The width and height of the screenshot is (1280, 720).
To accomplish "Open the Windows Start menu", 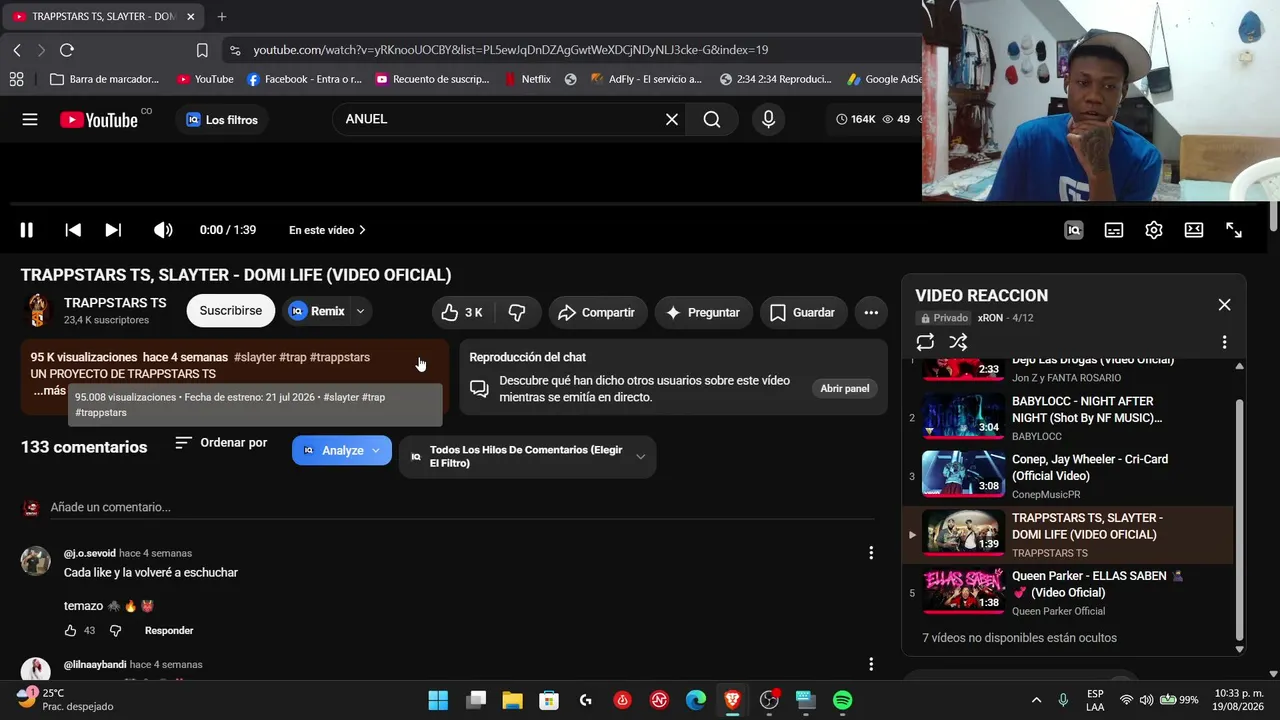I will click(438, 700).
